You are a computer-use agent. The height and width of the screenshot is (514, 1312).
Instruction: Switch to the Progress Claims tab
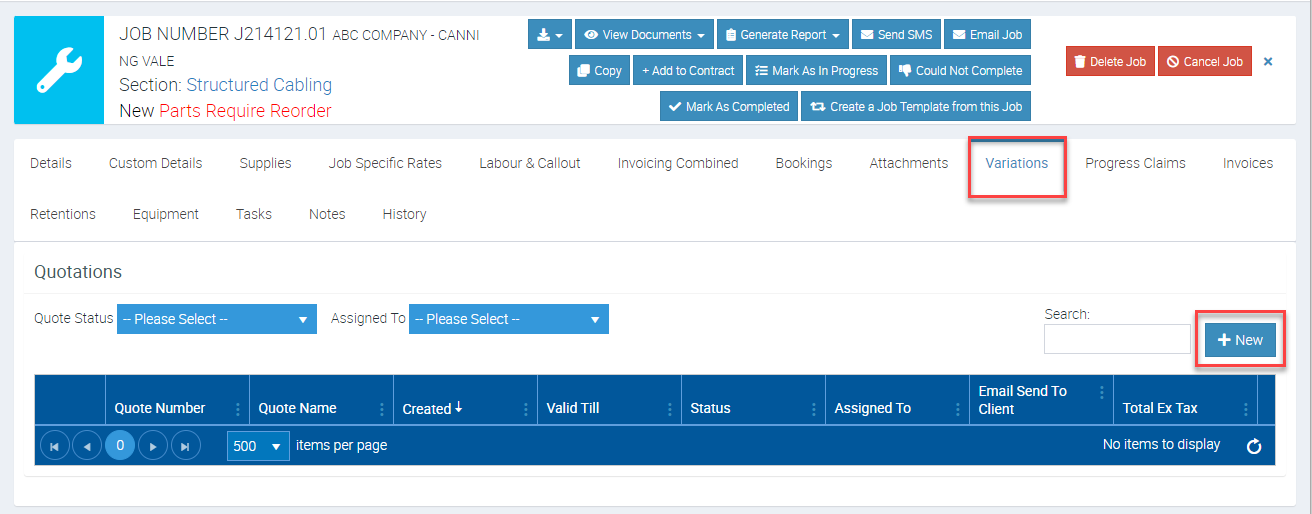pos(1135,163)
